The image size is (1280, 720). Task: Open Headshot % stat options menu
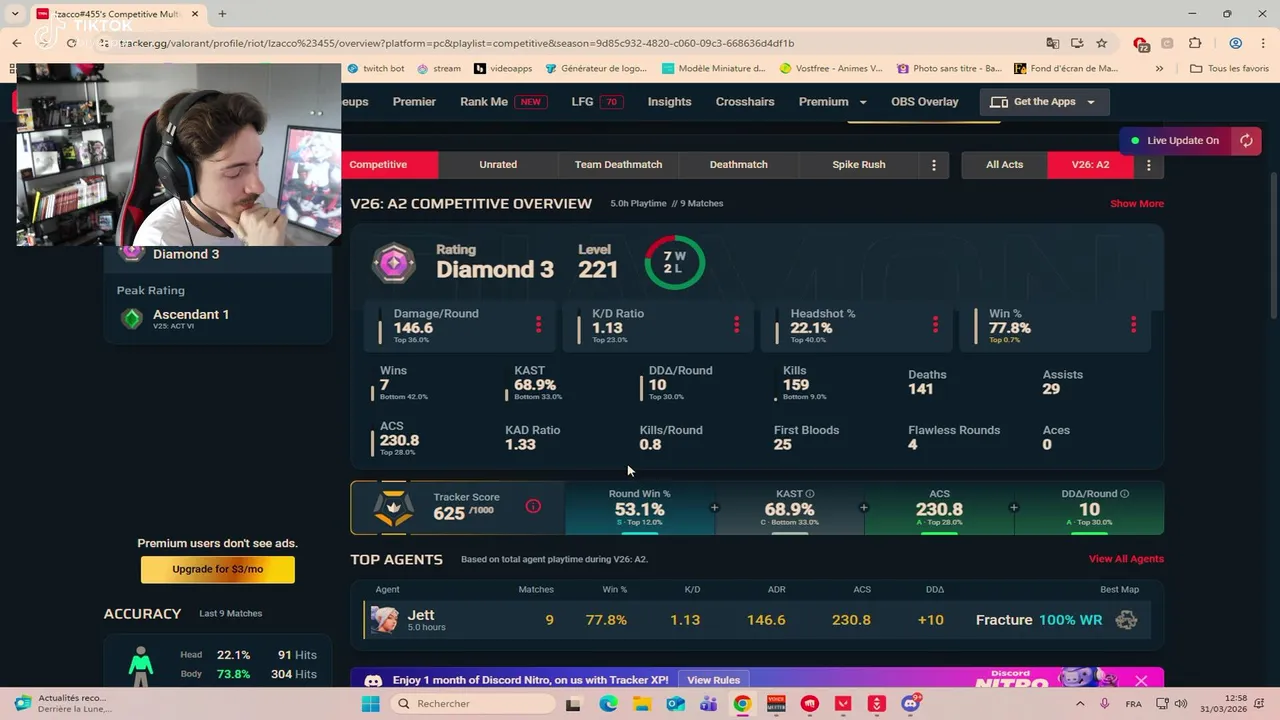[x=935, y=325]
